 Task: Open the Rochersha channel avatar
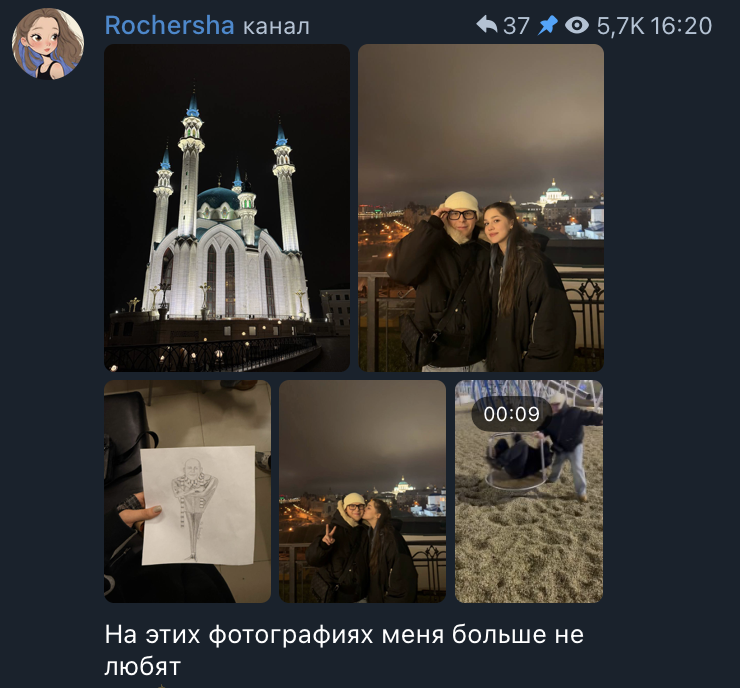click(48, 43)
